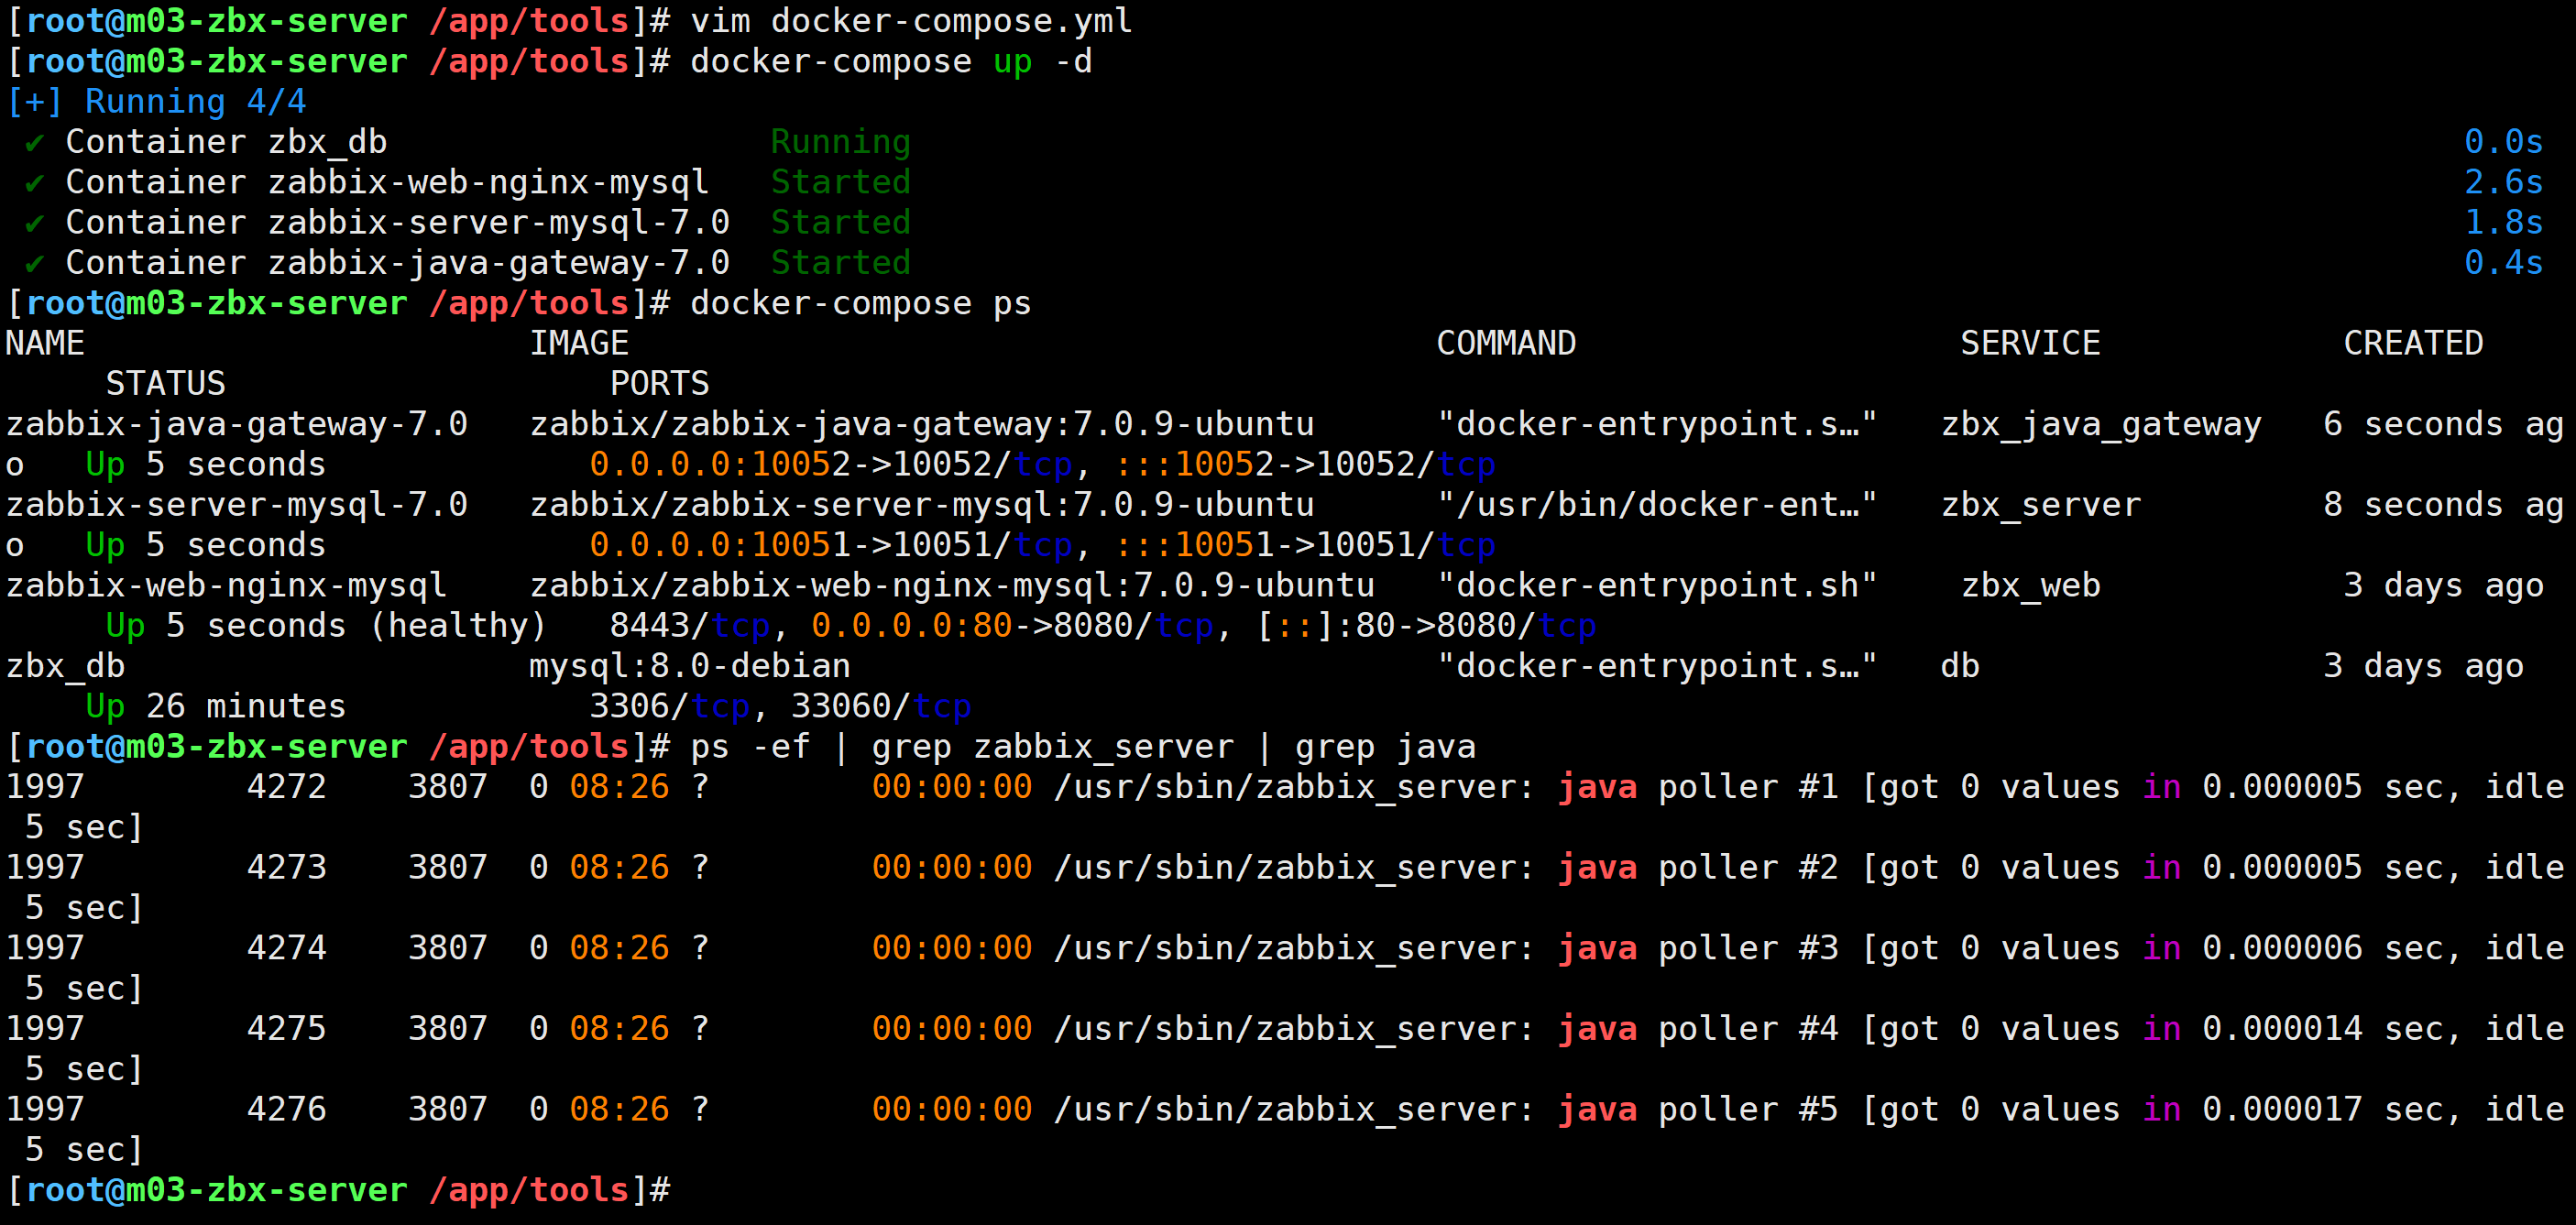The image size is (2576, 1225).
Task: Click image 'zabbix/zabbix-server-mysql:7.0.9-ubuntu'
Action: (921, 505)
